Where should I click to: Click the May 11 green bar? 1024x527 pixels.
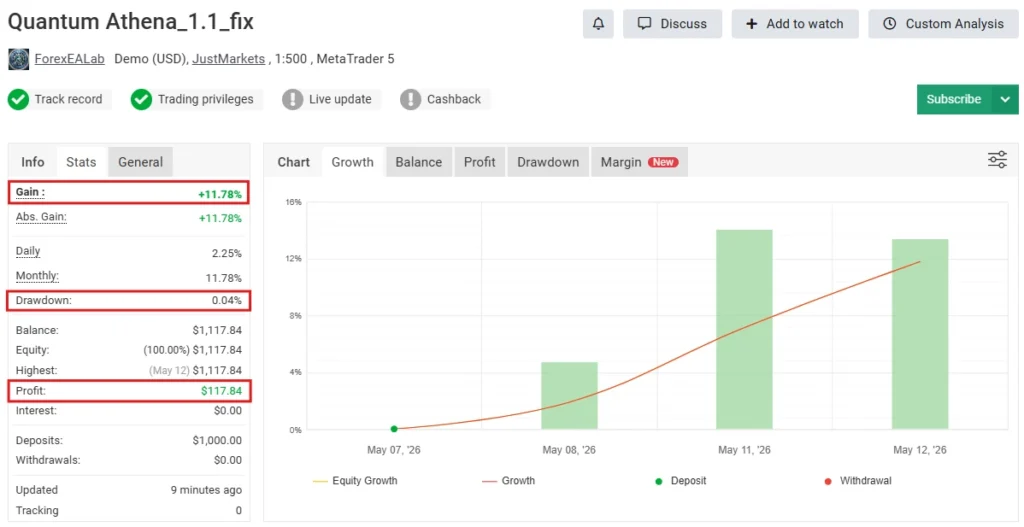click(744, 330)
